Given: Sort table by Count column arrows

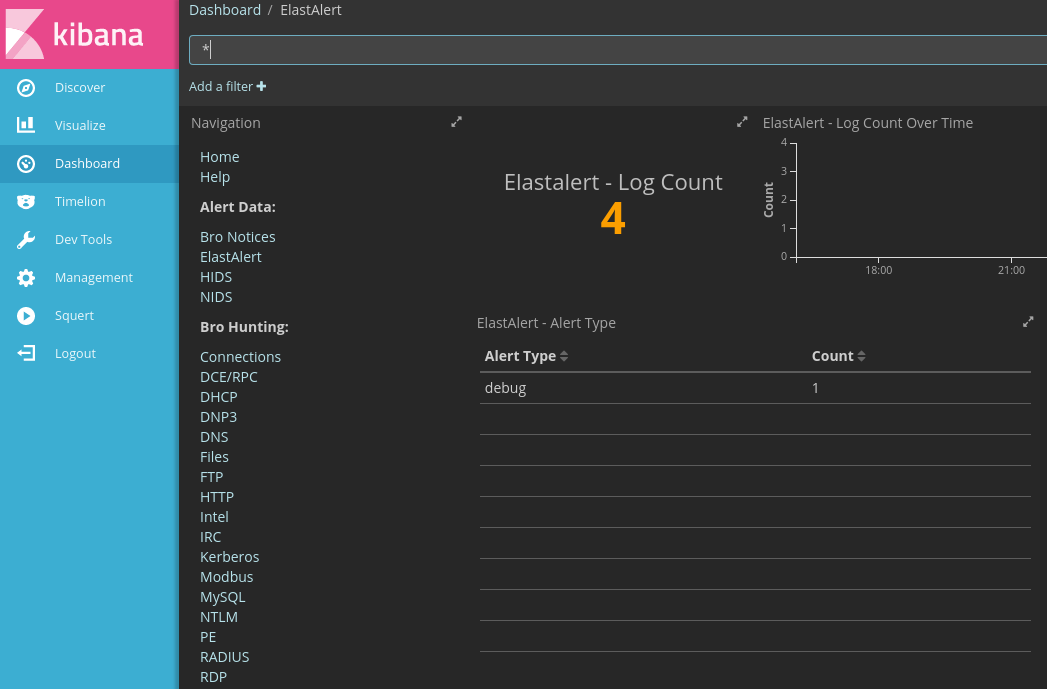Looking at the screenshot, I should 861,356.
